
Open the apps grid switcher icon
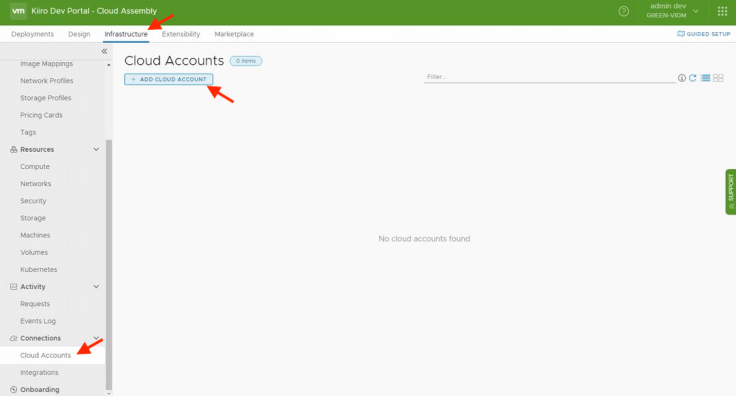pyautogui.click(x=722, y=11)
